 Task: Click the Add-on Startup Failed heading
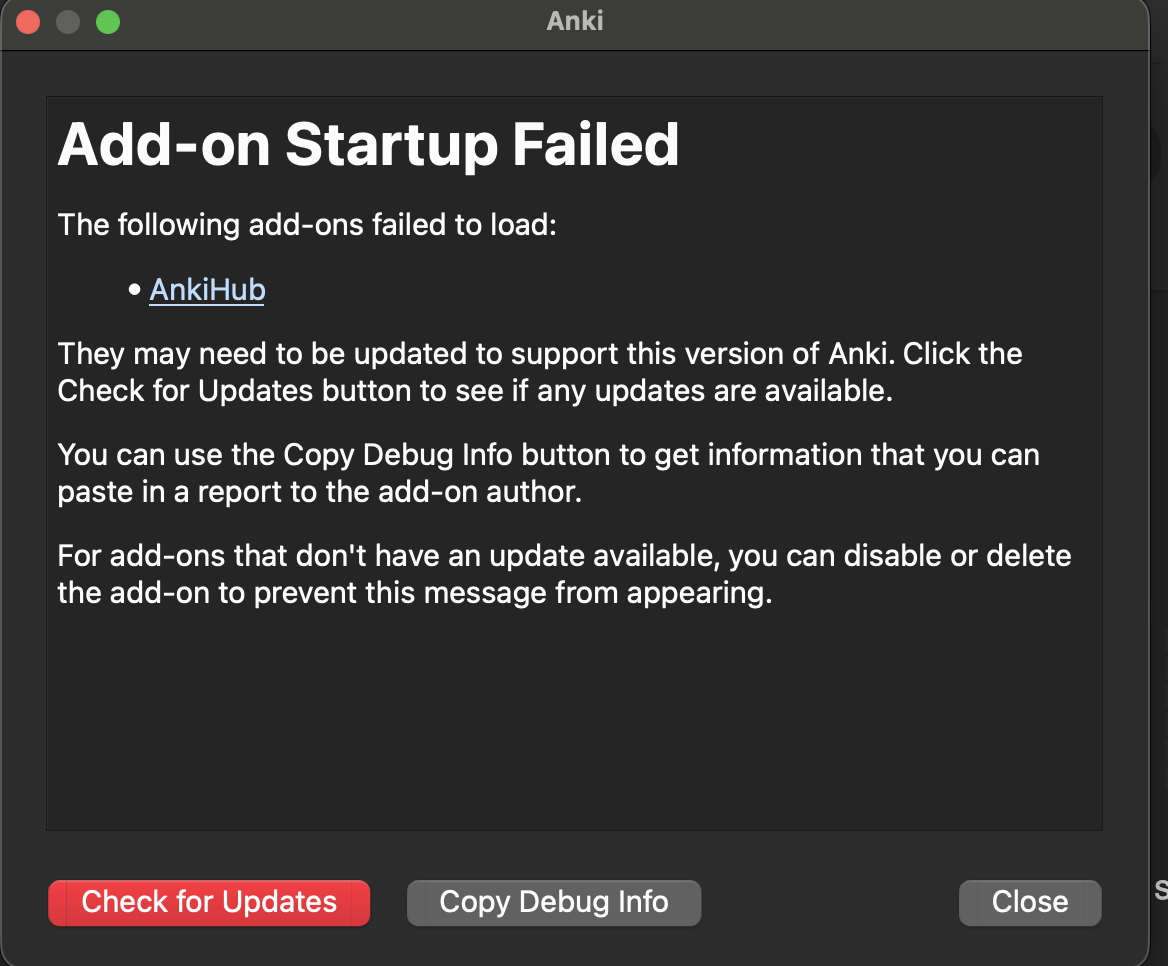(368, 144)
